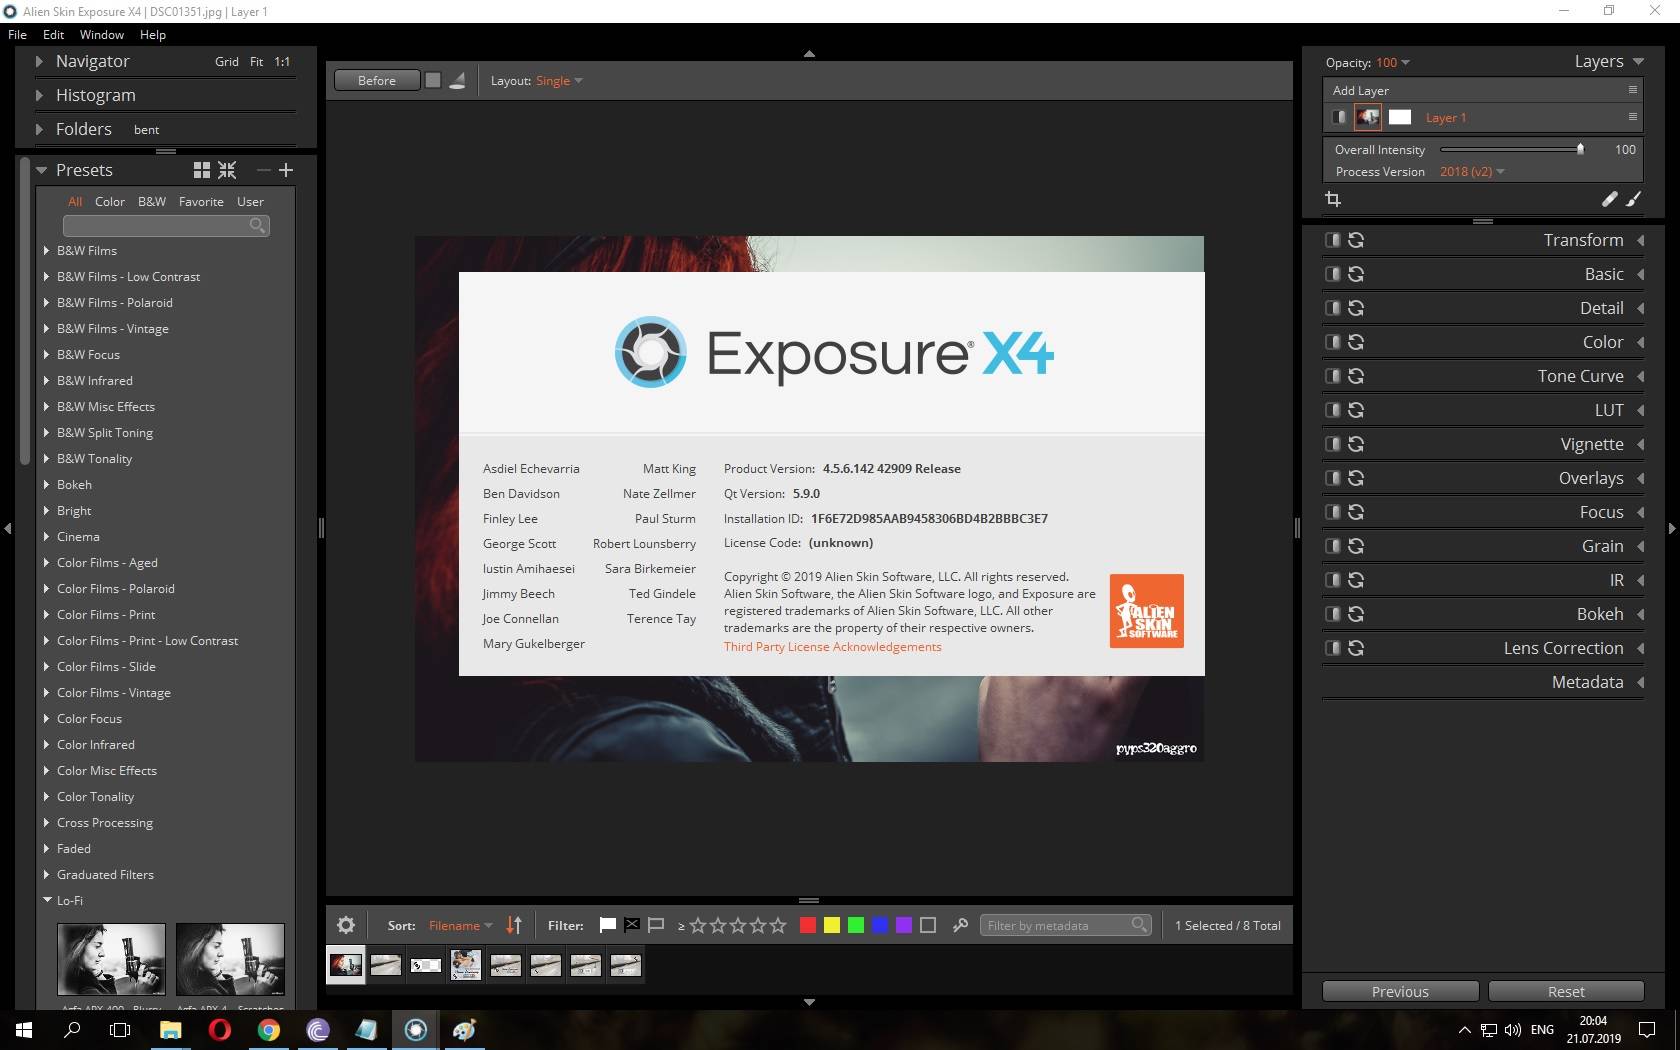Open the Add Layer options menu icon
The width and height of the screenshot is (1680, 1050).
(1632, 90)
